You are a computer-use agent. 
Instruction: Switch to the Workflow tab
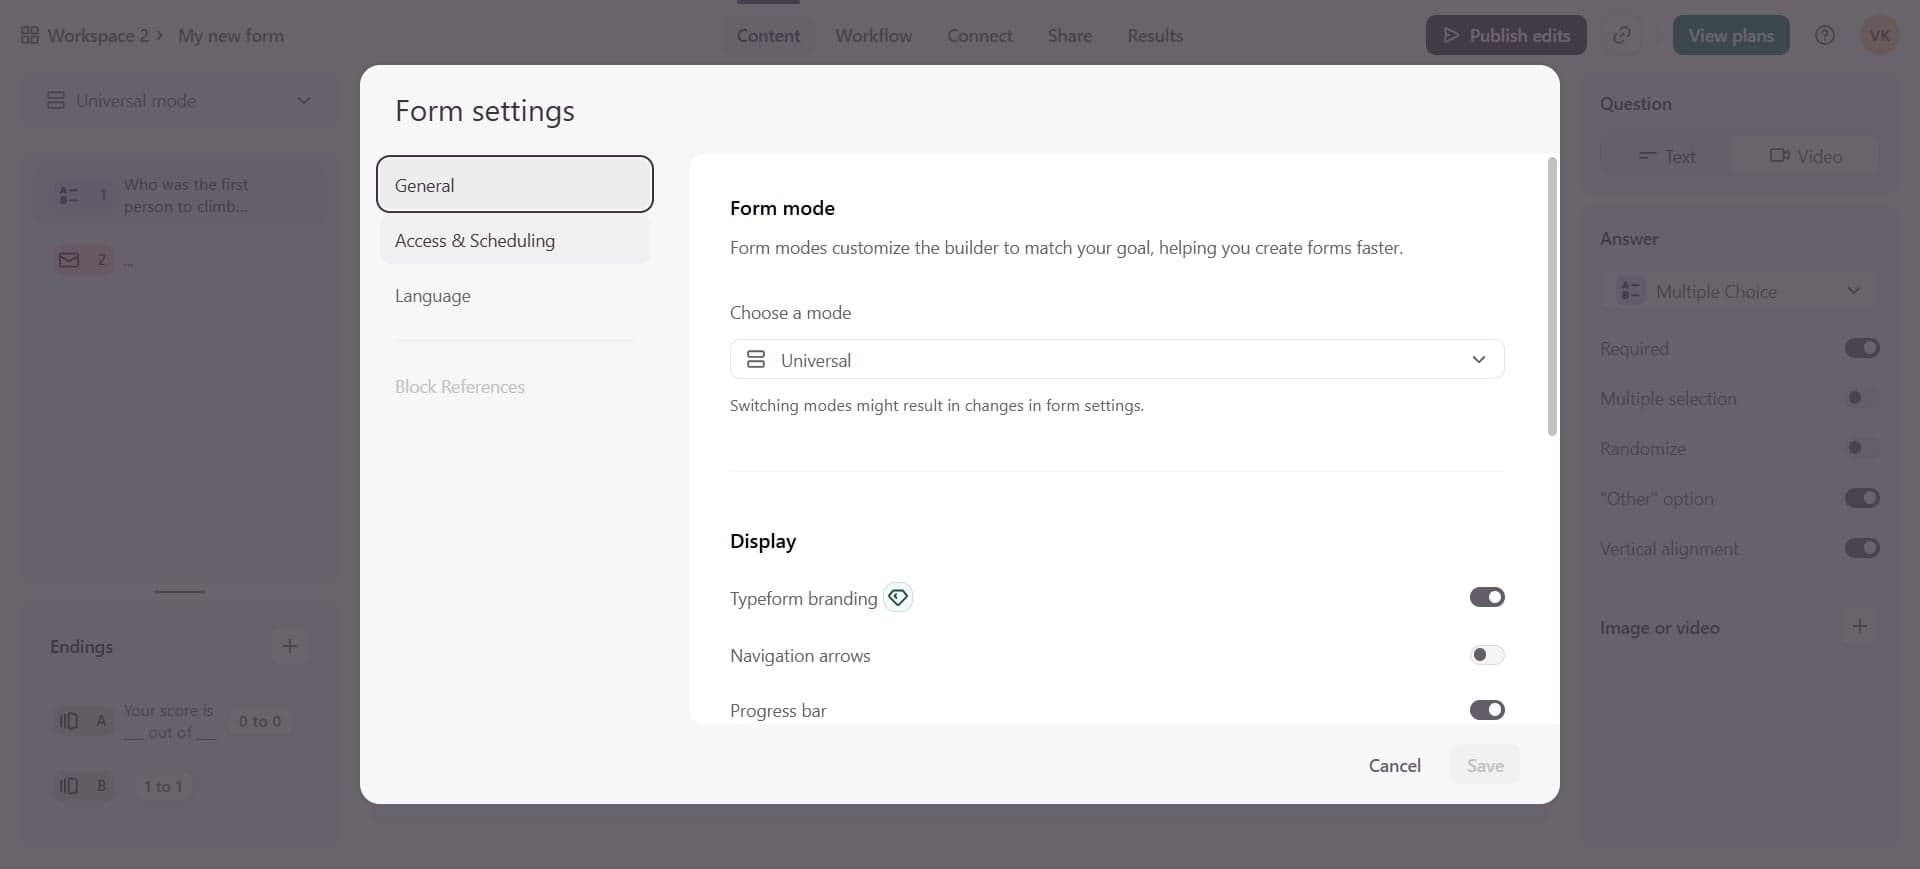click(874, 35)
